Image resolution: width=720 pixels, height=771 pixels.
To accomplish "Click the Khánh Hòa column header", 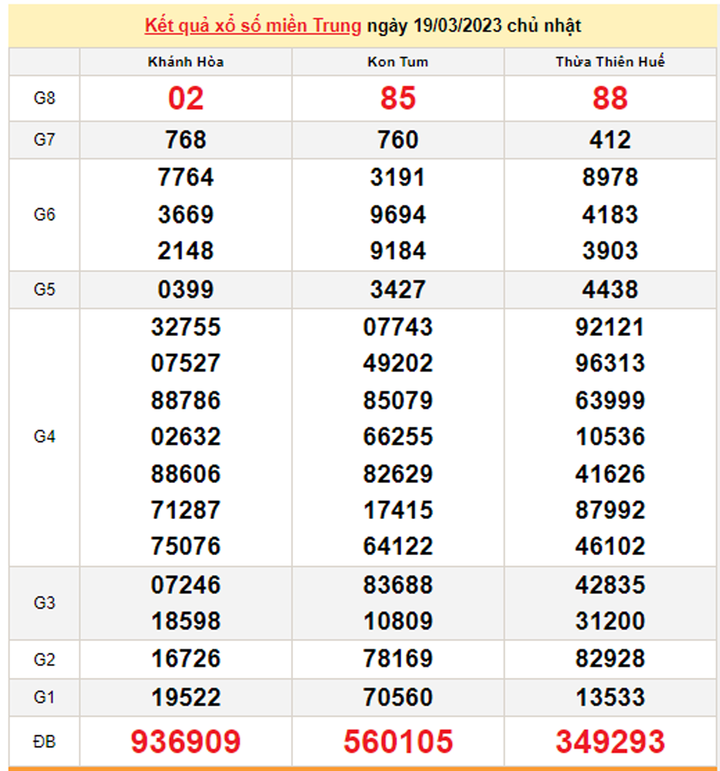I will click(186, 62).
